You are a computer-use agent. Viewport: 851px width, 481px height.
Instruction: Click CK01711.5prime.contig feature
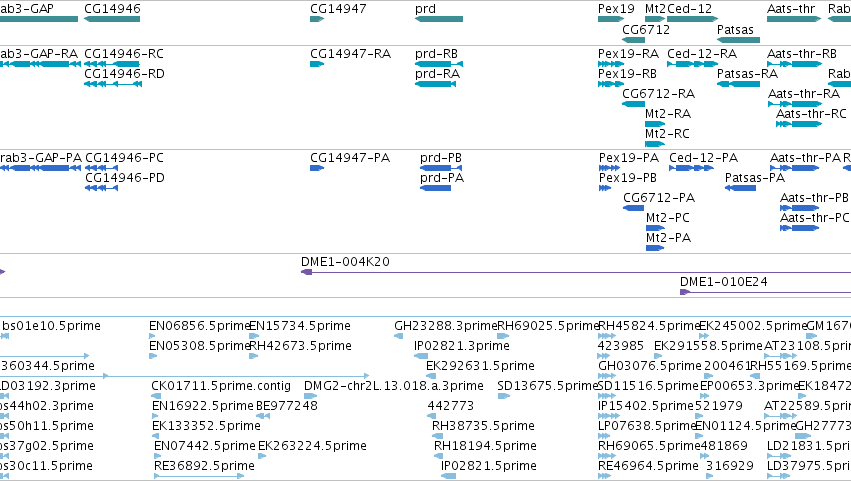coord(155,397)
